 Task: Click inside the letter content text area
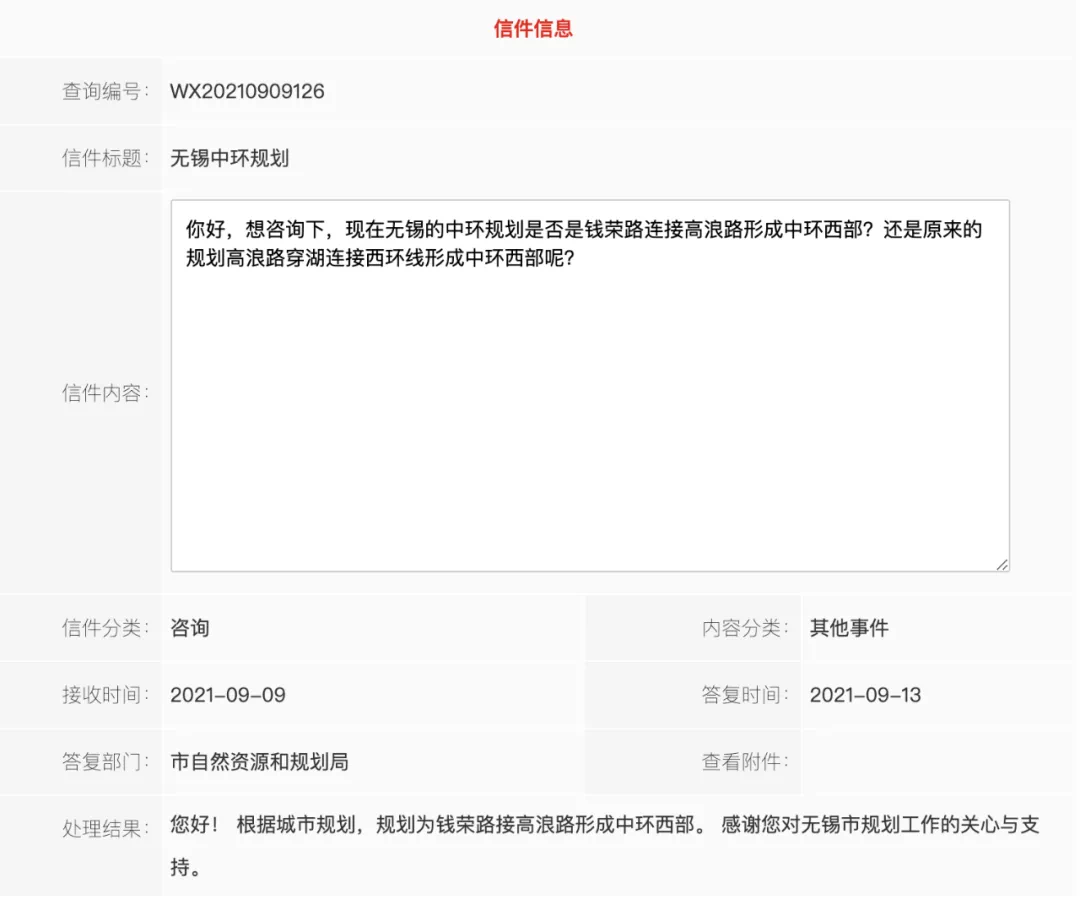(590, 400)
